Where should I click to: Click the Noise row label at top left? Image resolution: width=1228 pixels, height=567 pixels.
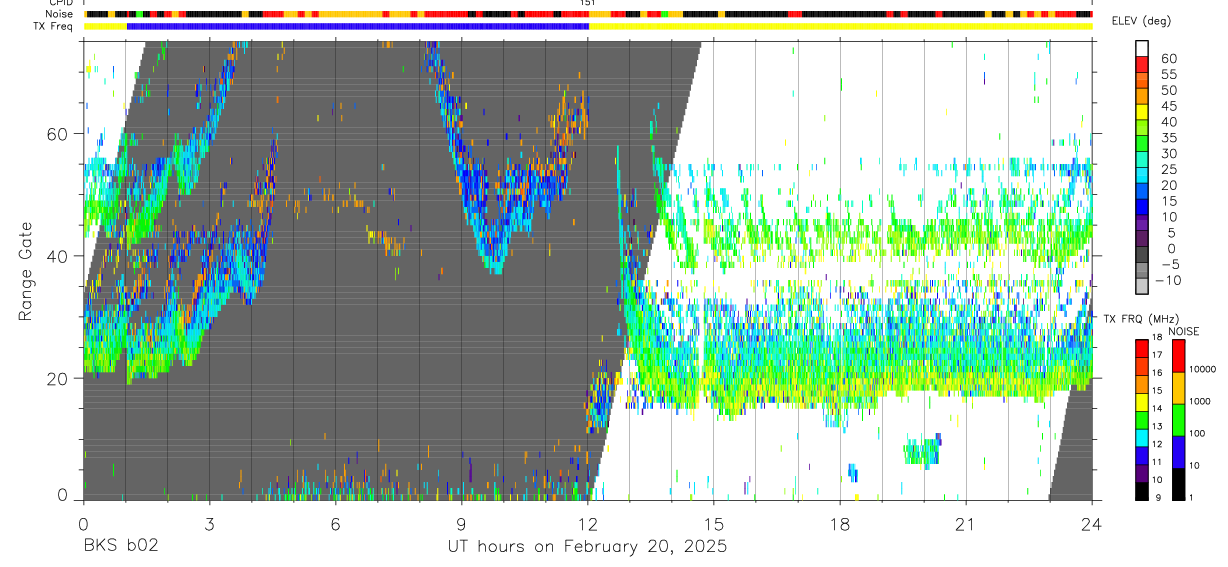click(x=58, y=14)
